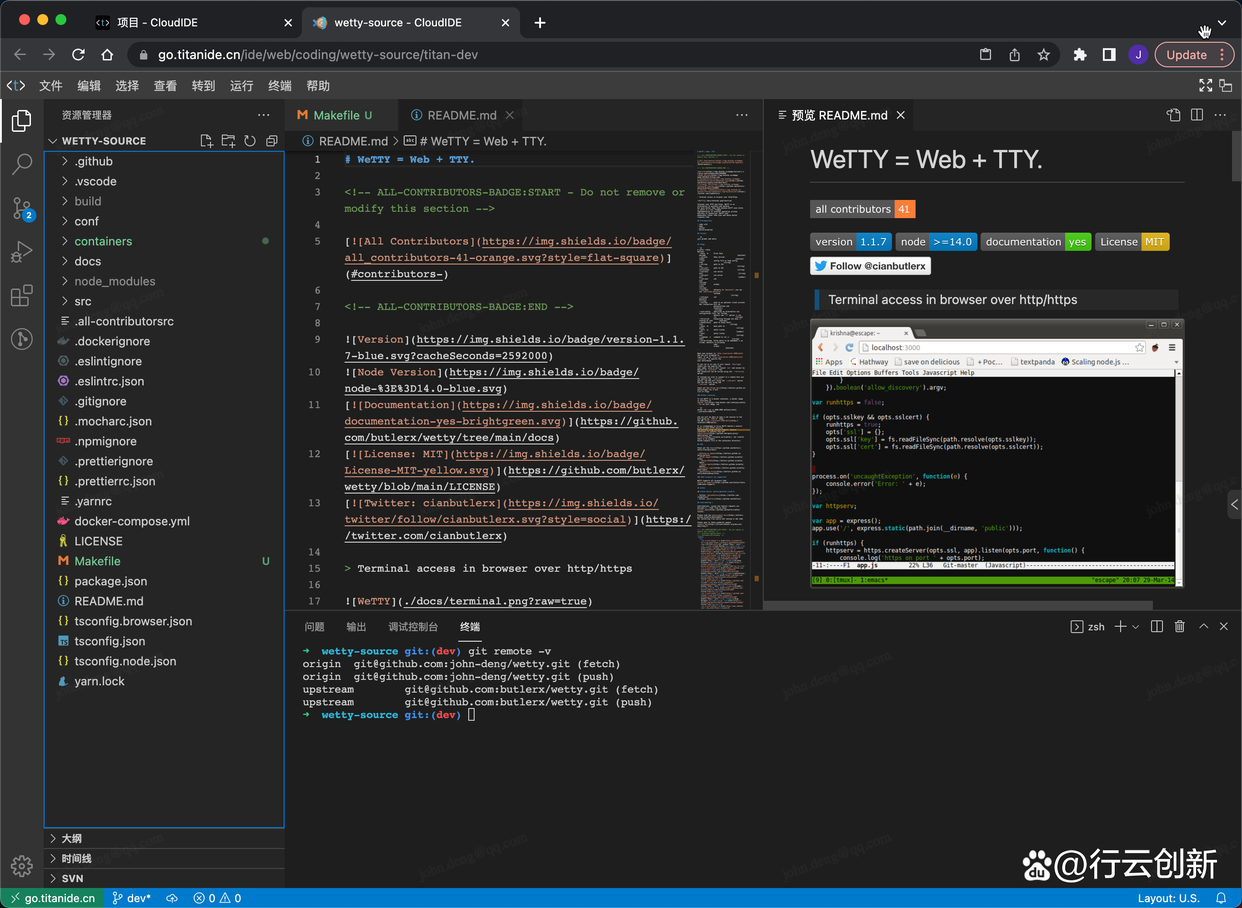The width and height of the screenshot is (1242, 908).
Task: Toggle the errors and warnings indicator
Action: pos(216,898)
